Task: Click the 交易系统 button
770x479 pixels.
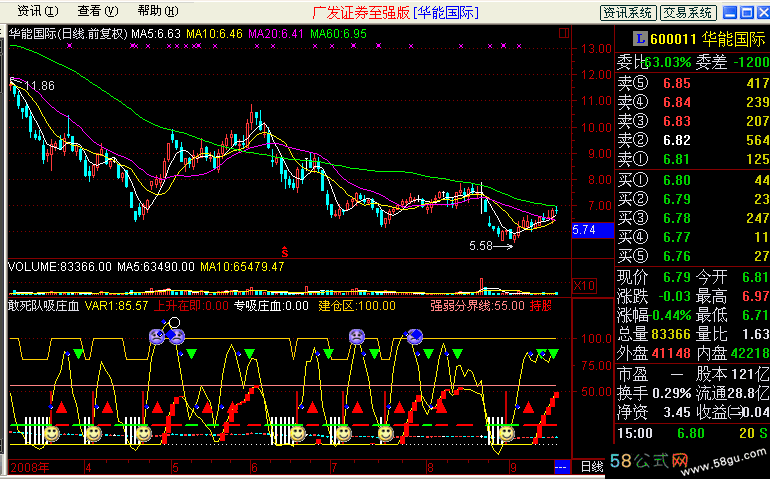Action: coord(688,13)
